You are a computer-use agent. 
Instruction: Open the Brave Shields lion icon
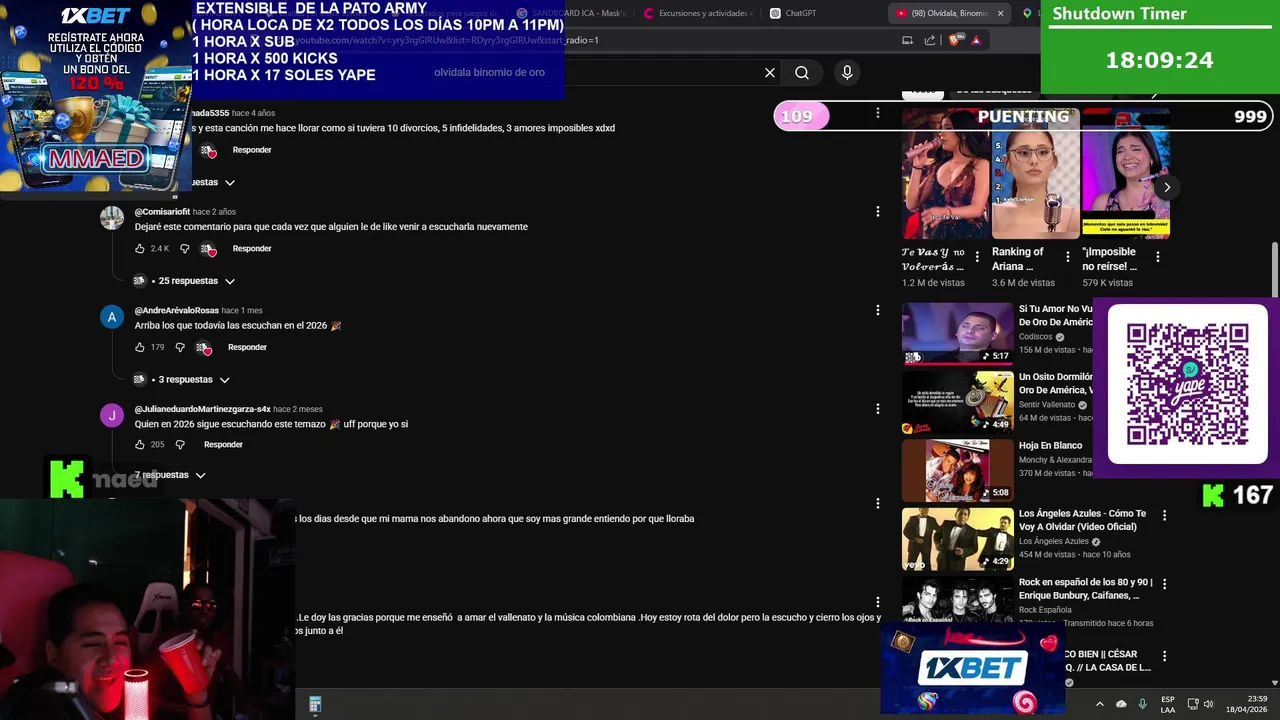[953, 40]
